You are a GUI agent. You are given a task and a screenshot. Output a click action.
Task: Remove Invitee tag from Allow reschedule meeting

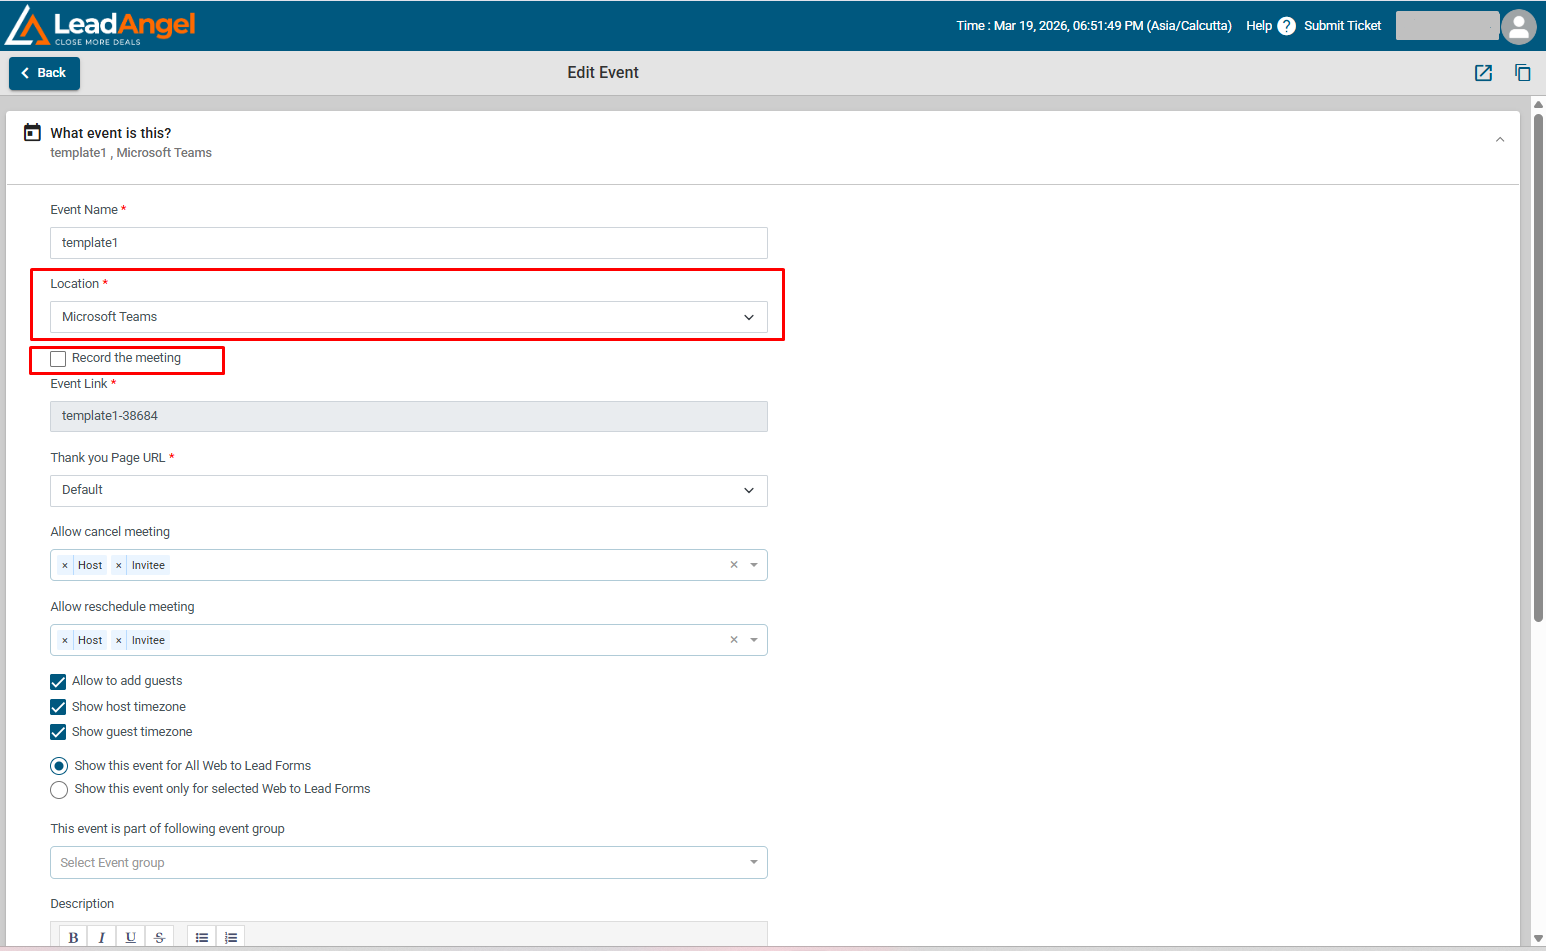coord(119,641)
